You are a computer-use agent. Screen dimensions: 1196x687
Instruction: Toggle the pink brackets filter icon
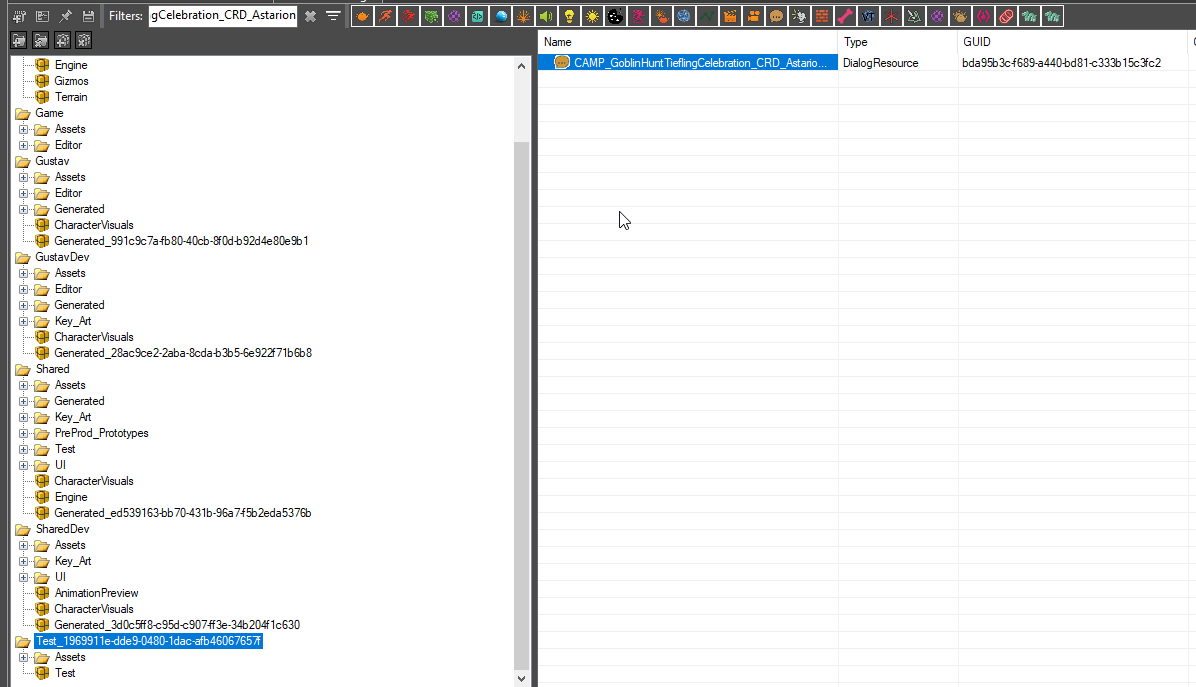(983, 16)
